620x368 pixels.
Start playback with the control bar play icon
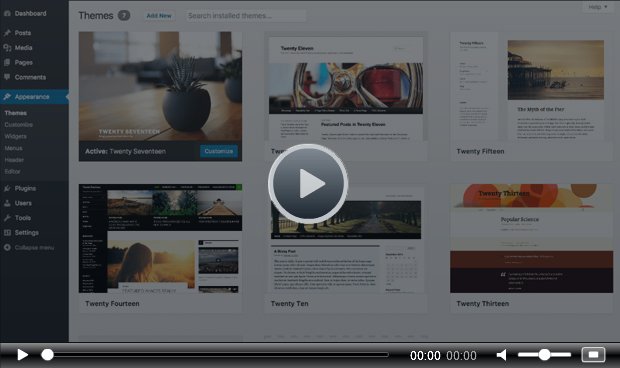[23, 355]
